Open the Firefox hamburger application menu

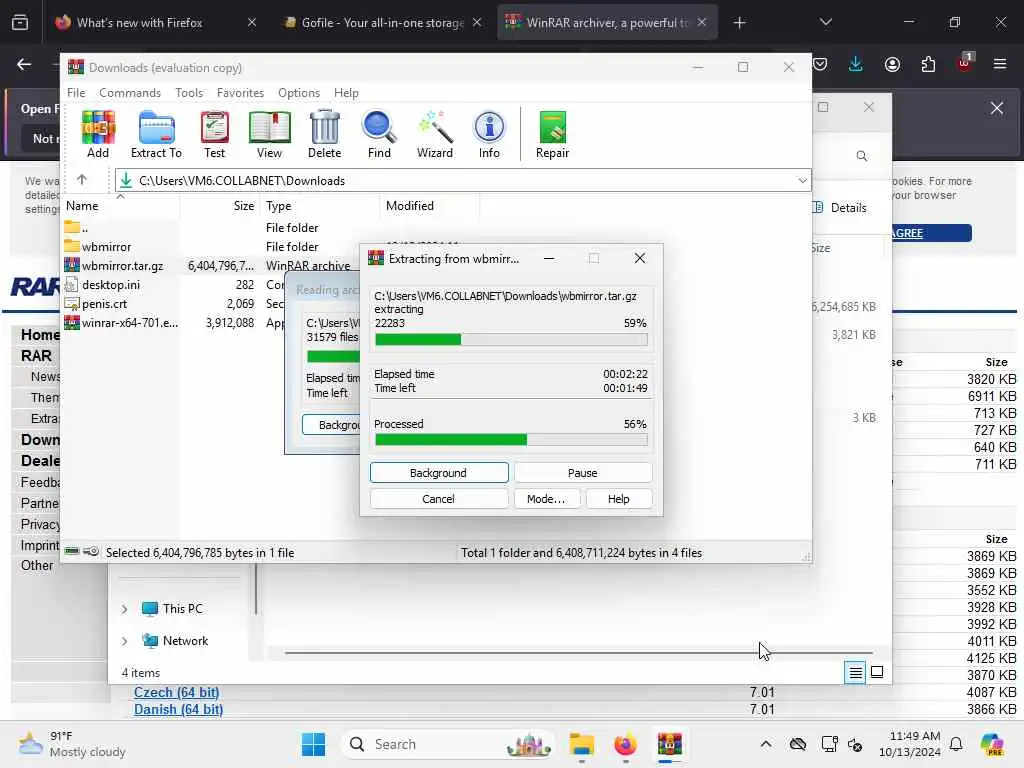pyautogui.click(x=1000, y=64)
